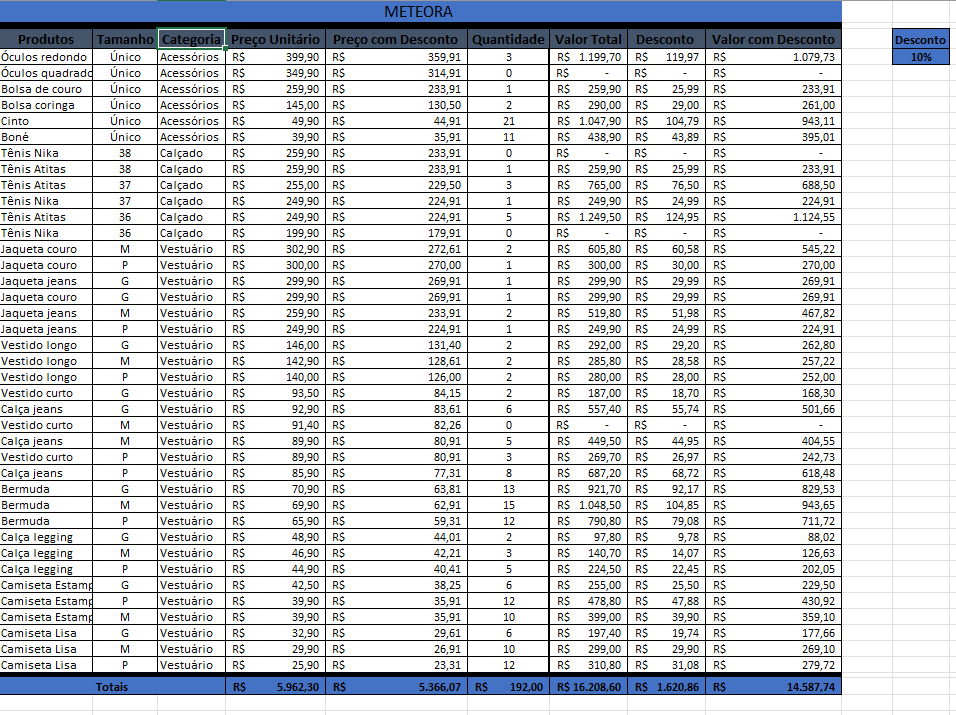Click discounted price 270,00 cell

tap(396, 265)
